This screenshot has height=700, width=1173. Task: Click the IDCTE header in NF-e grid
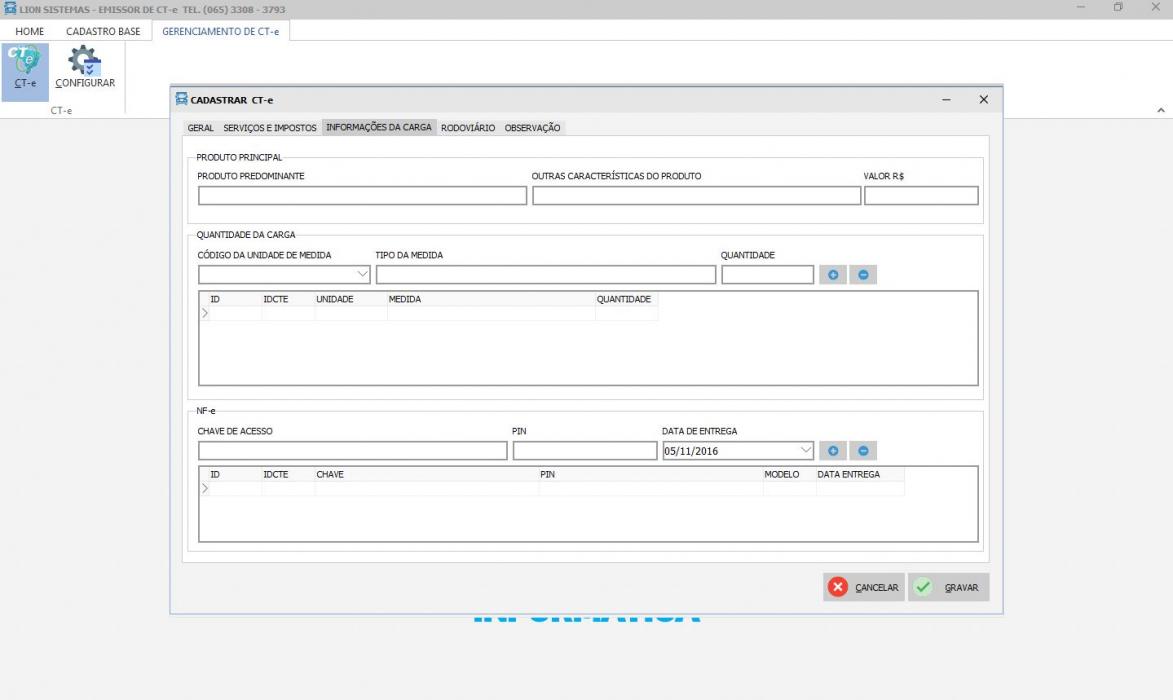[x=275, y=474]
